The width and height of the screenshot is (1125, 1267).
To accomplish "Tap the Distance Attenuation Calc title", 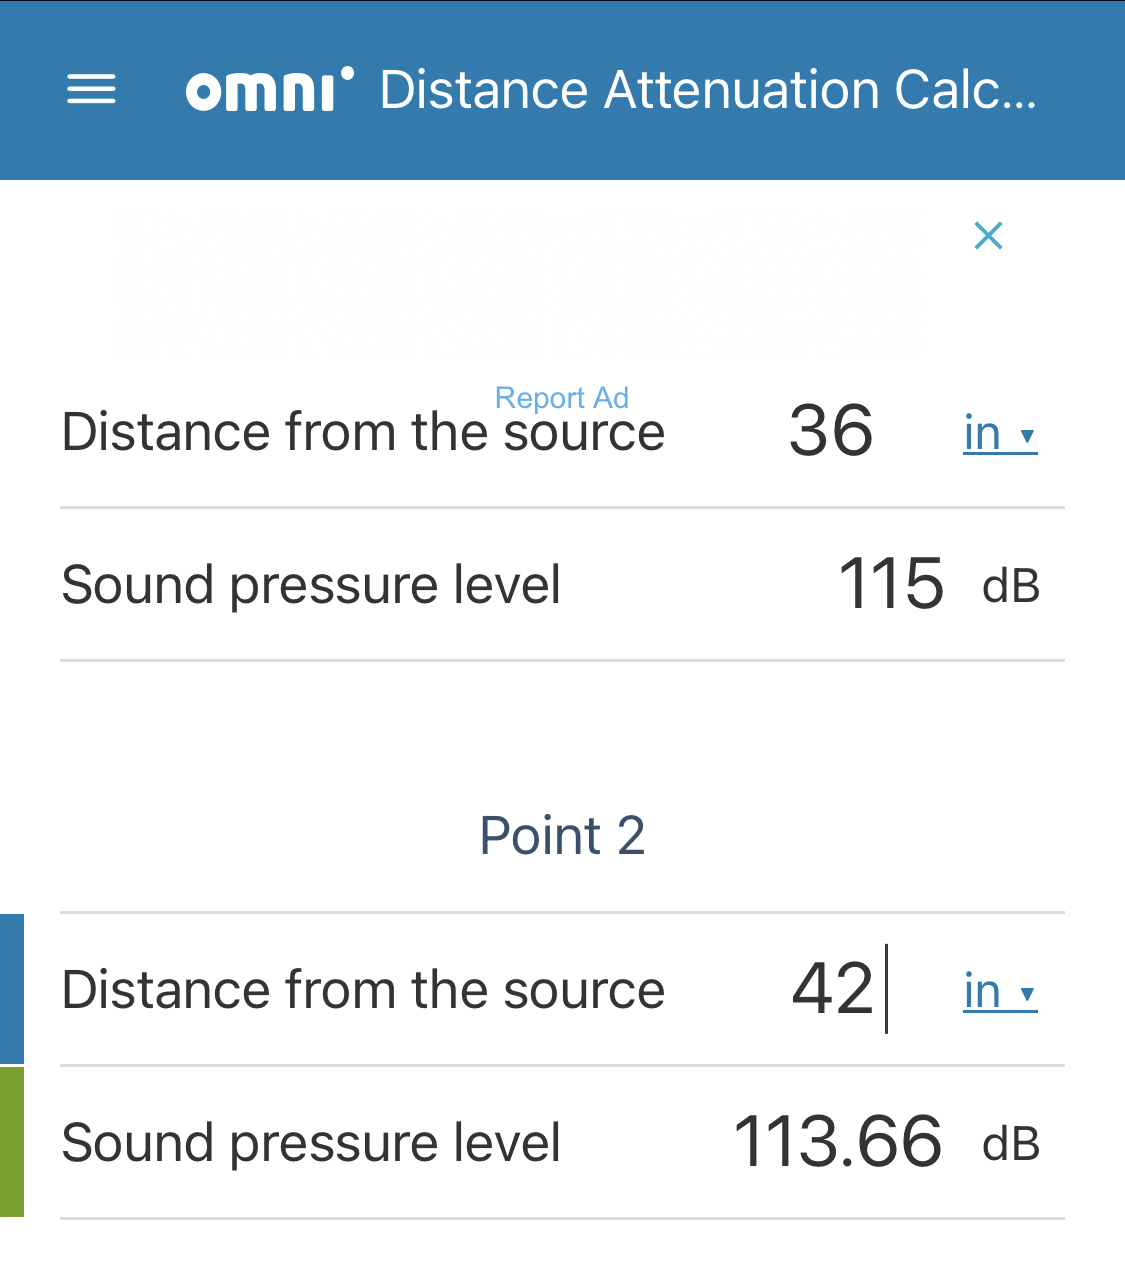I will click(x=708, y=89).
